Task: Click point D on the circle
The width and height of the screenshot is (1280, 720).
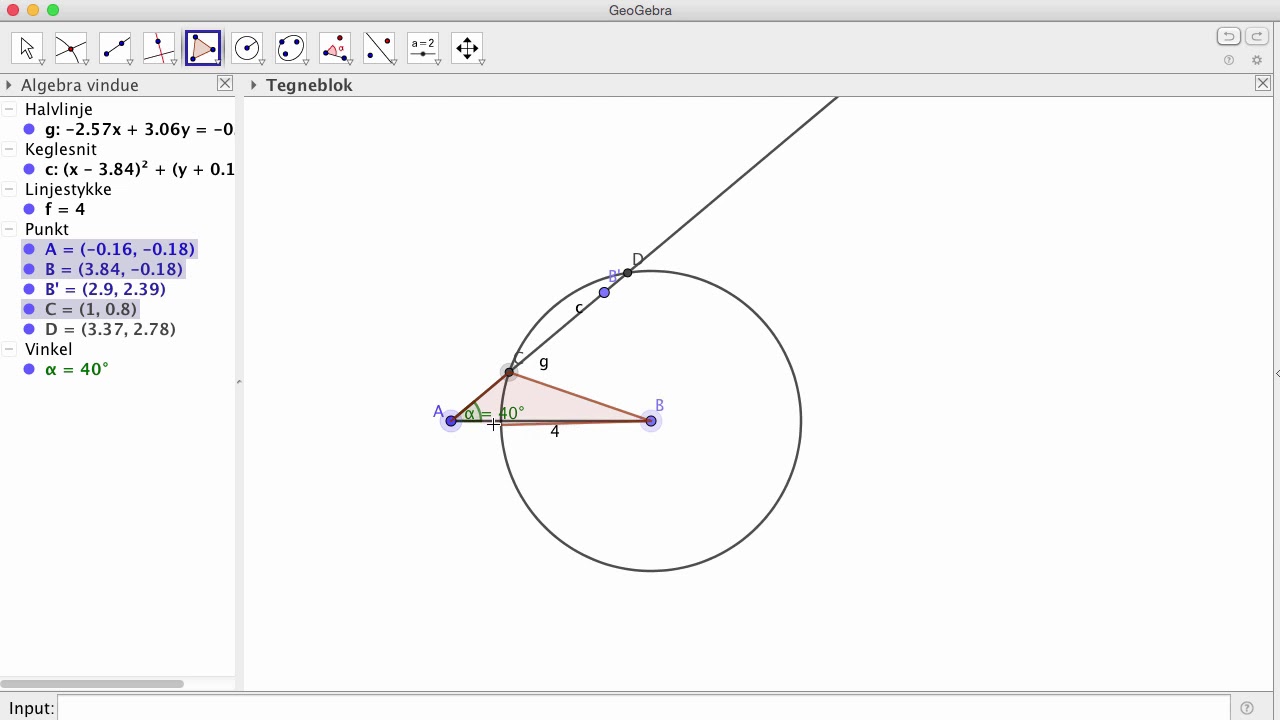Action: coord(627,273)
